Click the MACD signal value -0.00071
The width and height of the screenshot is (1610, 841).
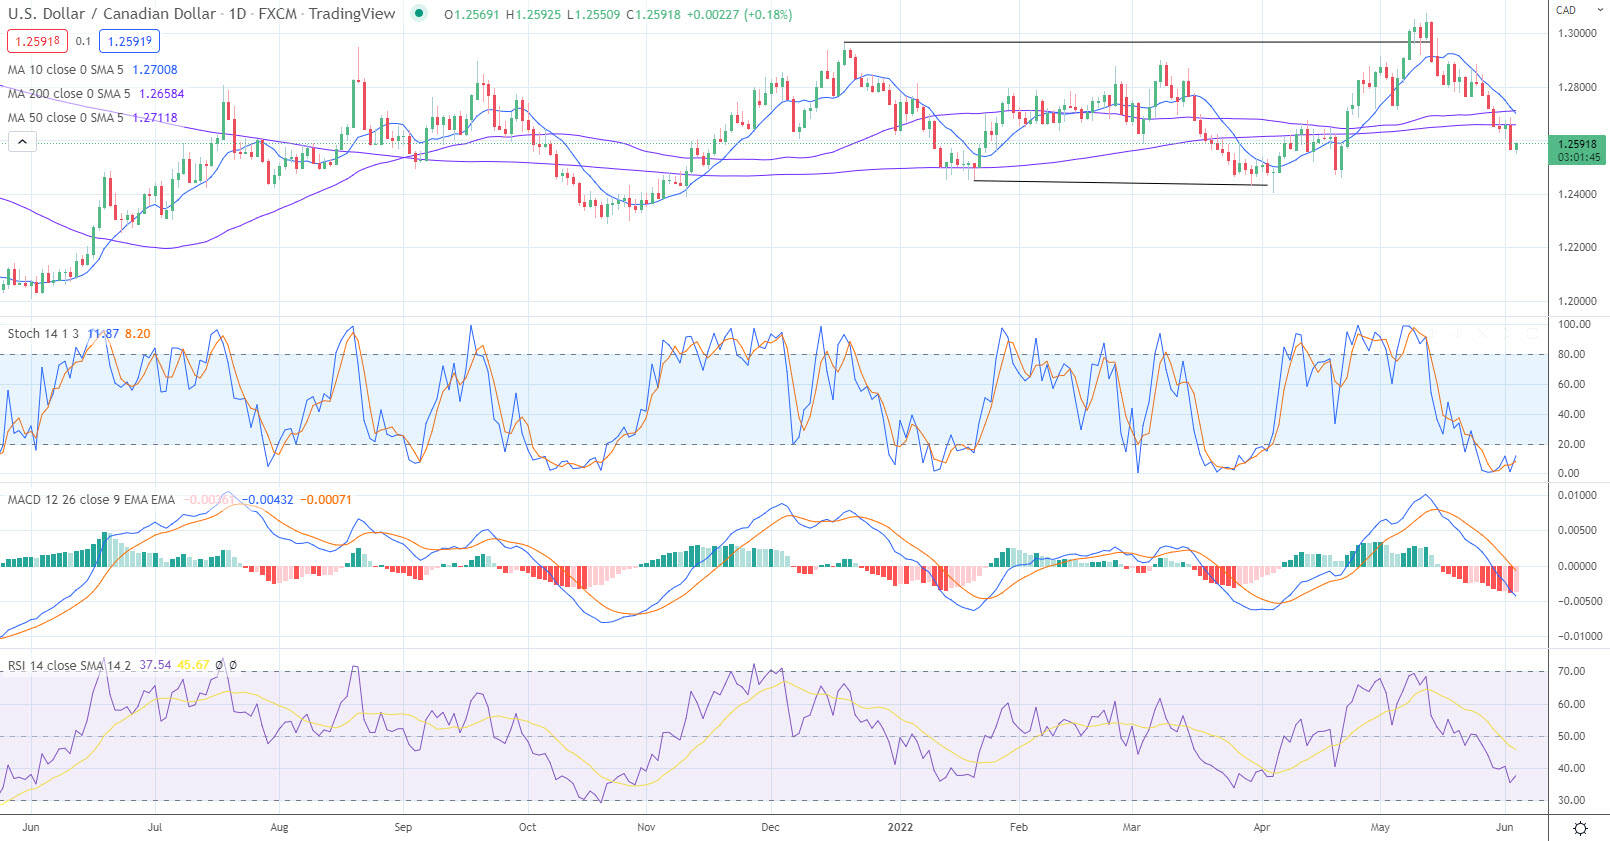tap(326, 500)
